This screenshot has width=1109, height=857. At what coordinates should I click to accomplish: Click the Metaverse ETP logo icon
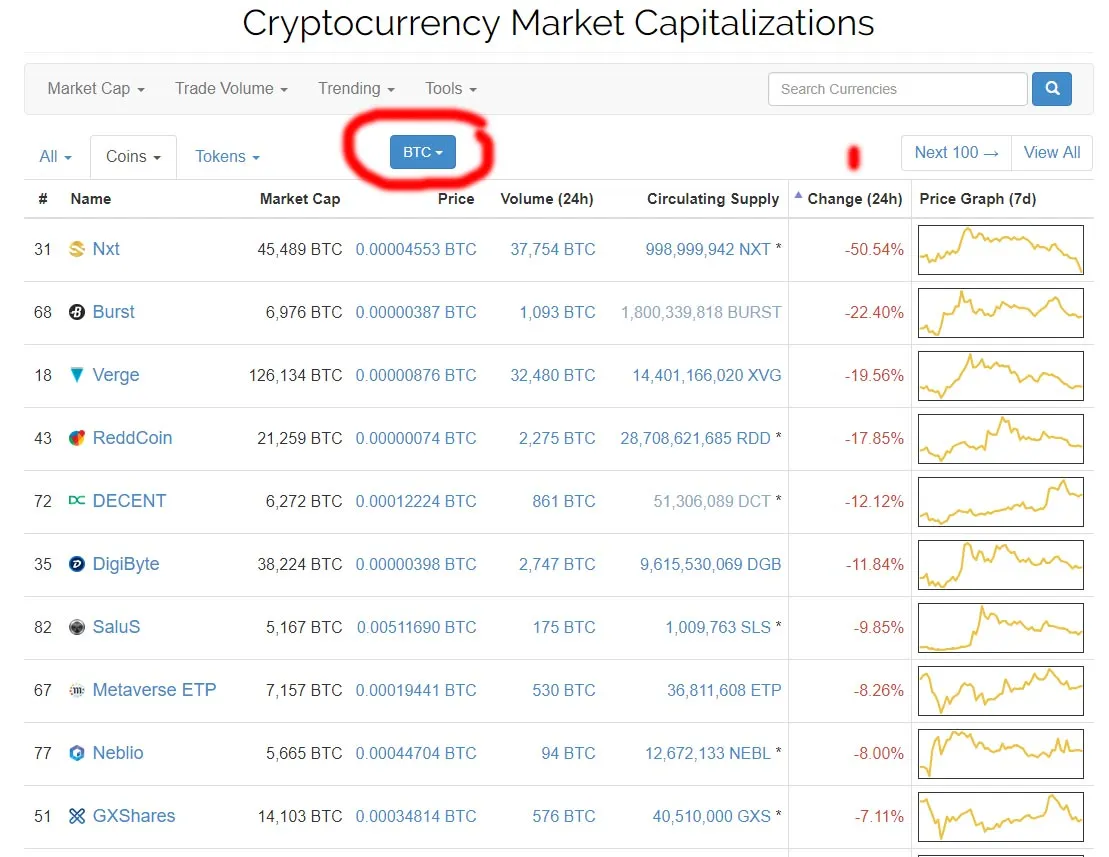(76, 689)
